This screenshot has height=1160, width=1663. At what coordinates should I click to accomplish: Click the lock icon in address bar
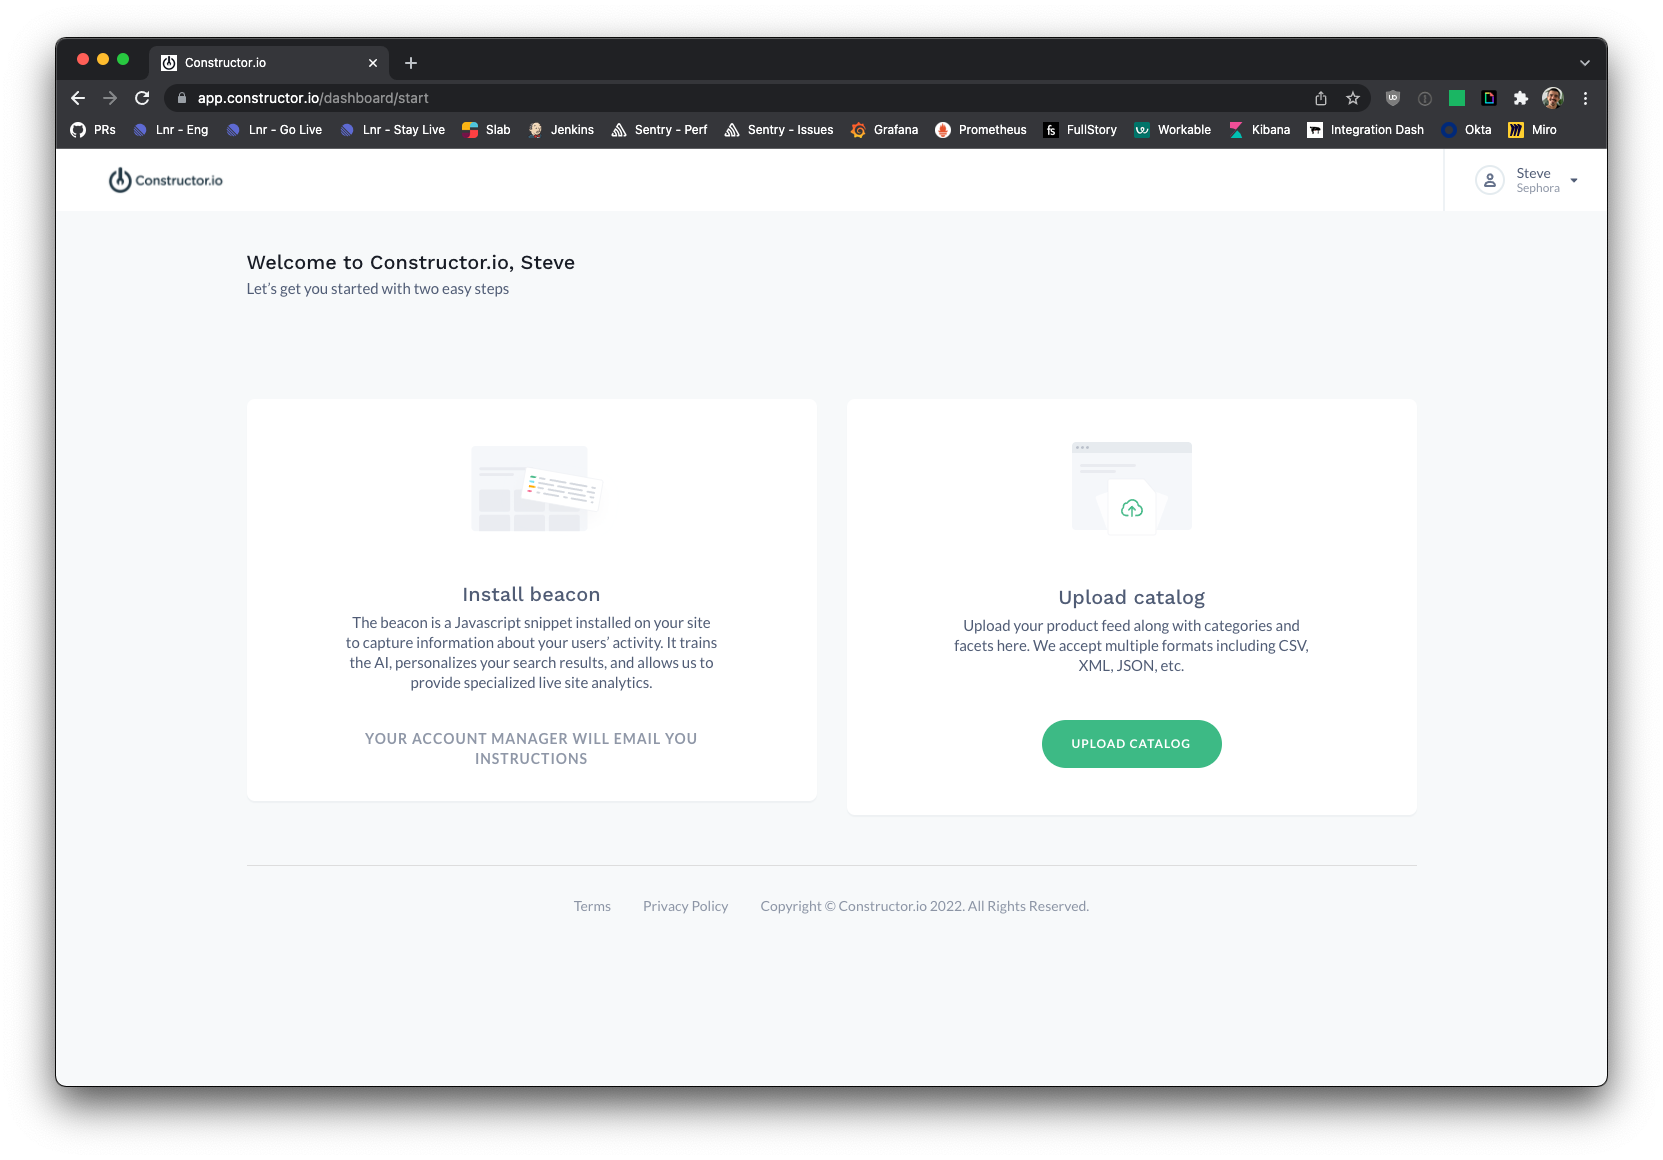[181, 98]
